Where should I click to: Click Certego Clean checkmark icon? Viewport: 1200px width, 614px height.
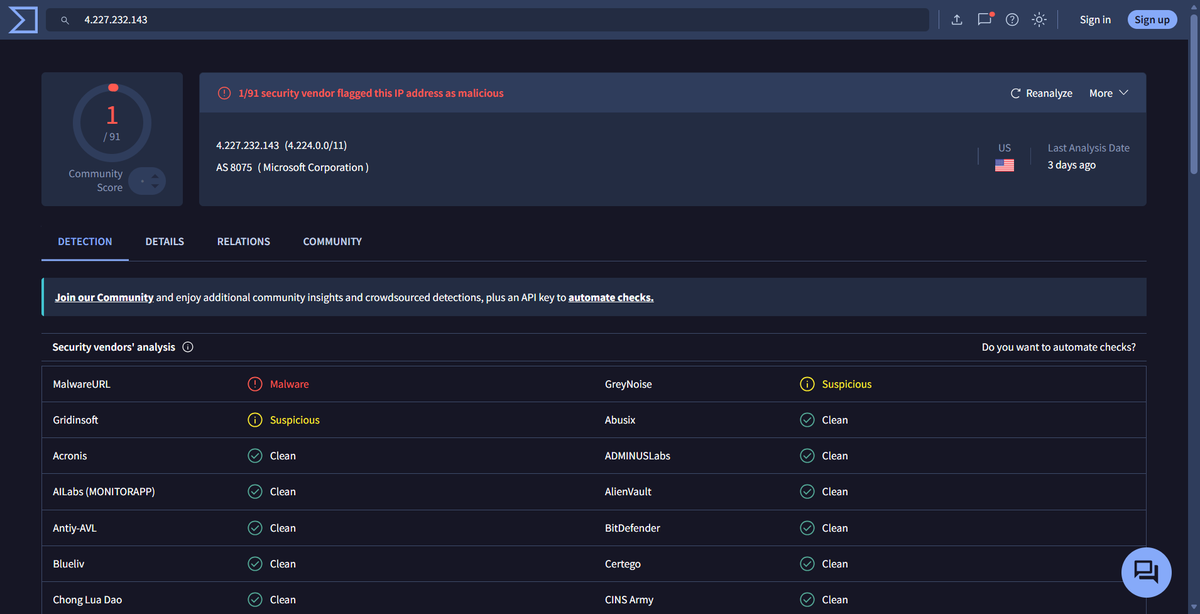point(807,564)
